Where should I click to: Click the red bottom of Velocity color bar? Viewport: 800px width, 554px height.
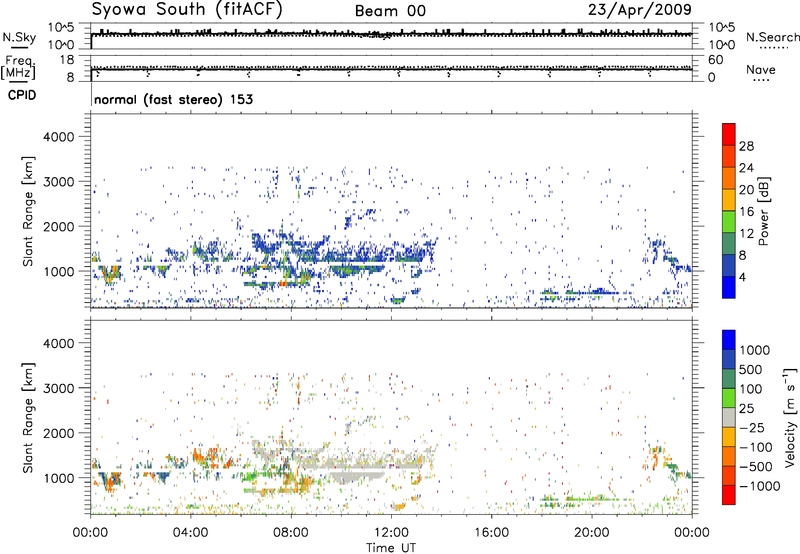[729, 495]
